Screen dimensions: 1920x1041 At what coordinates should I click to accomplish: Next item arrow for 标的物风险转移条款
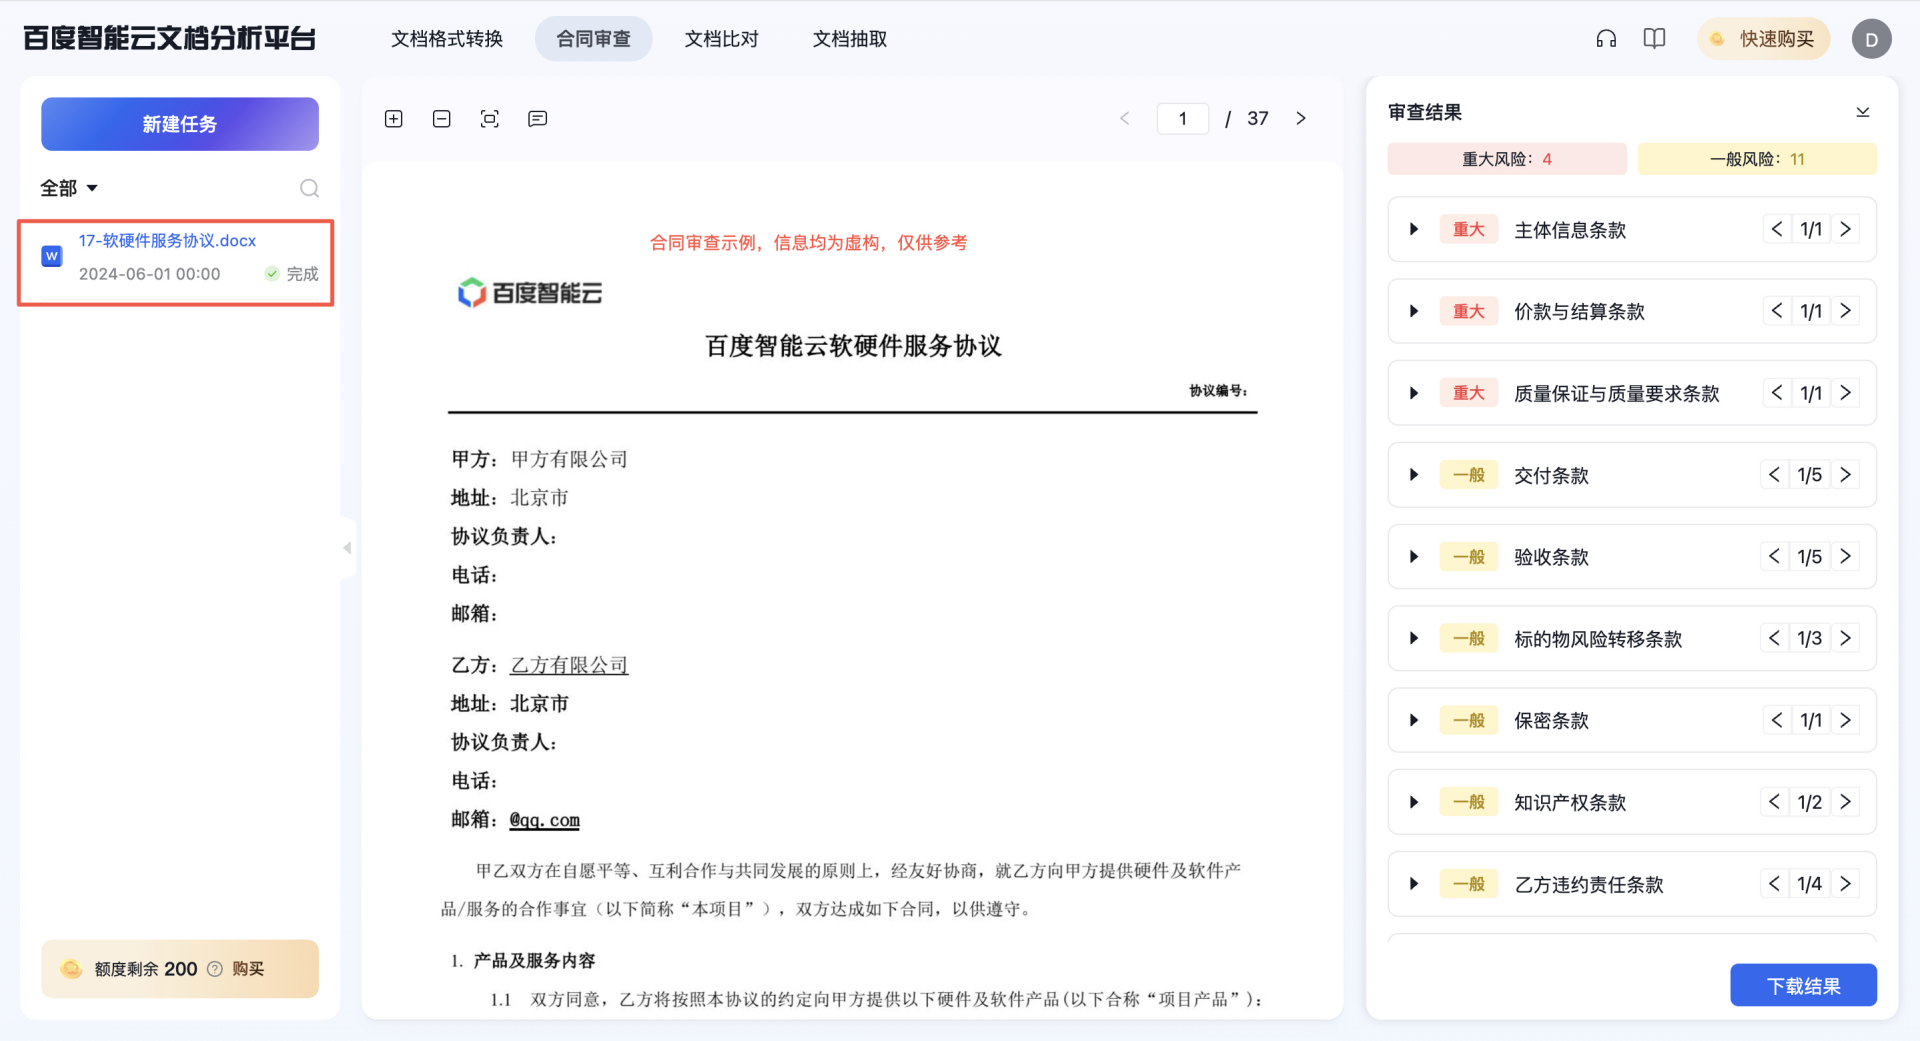tap(1846, 638)
